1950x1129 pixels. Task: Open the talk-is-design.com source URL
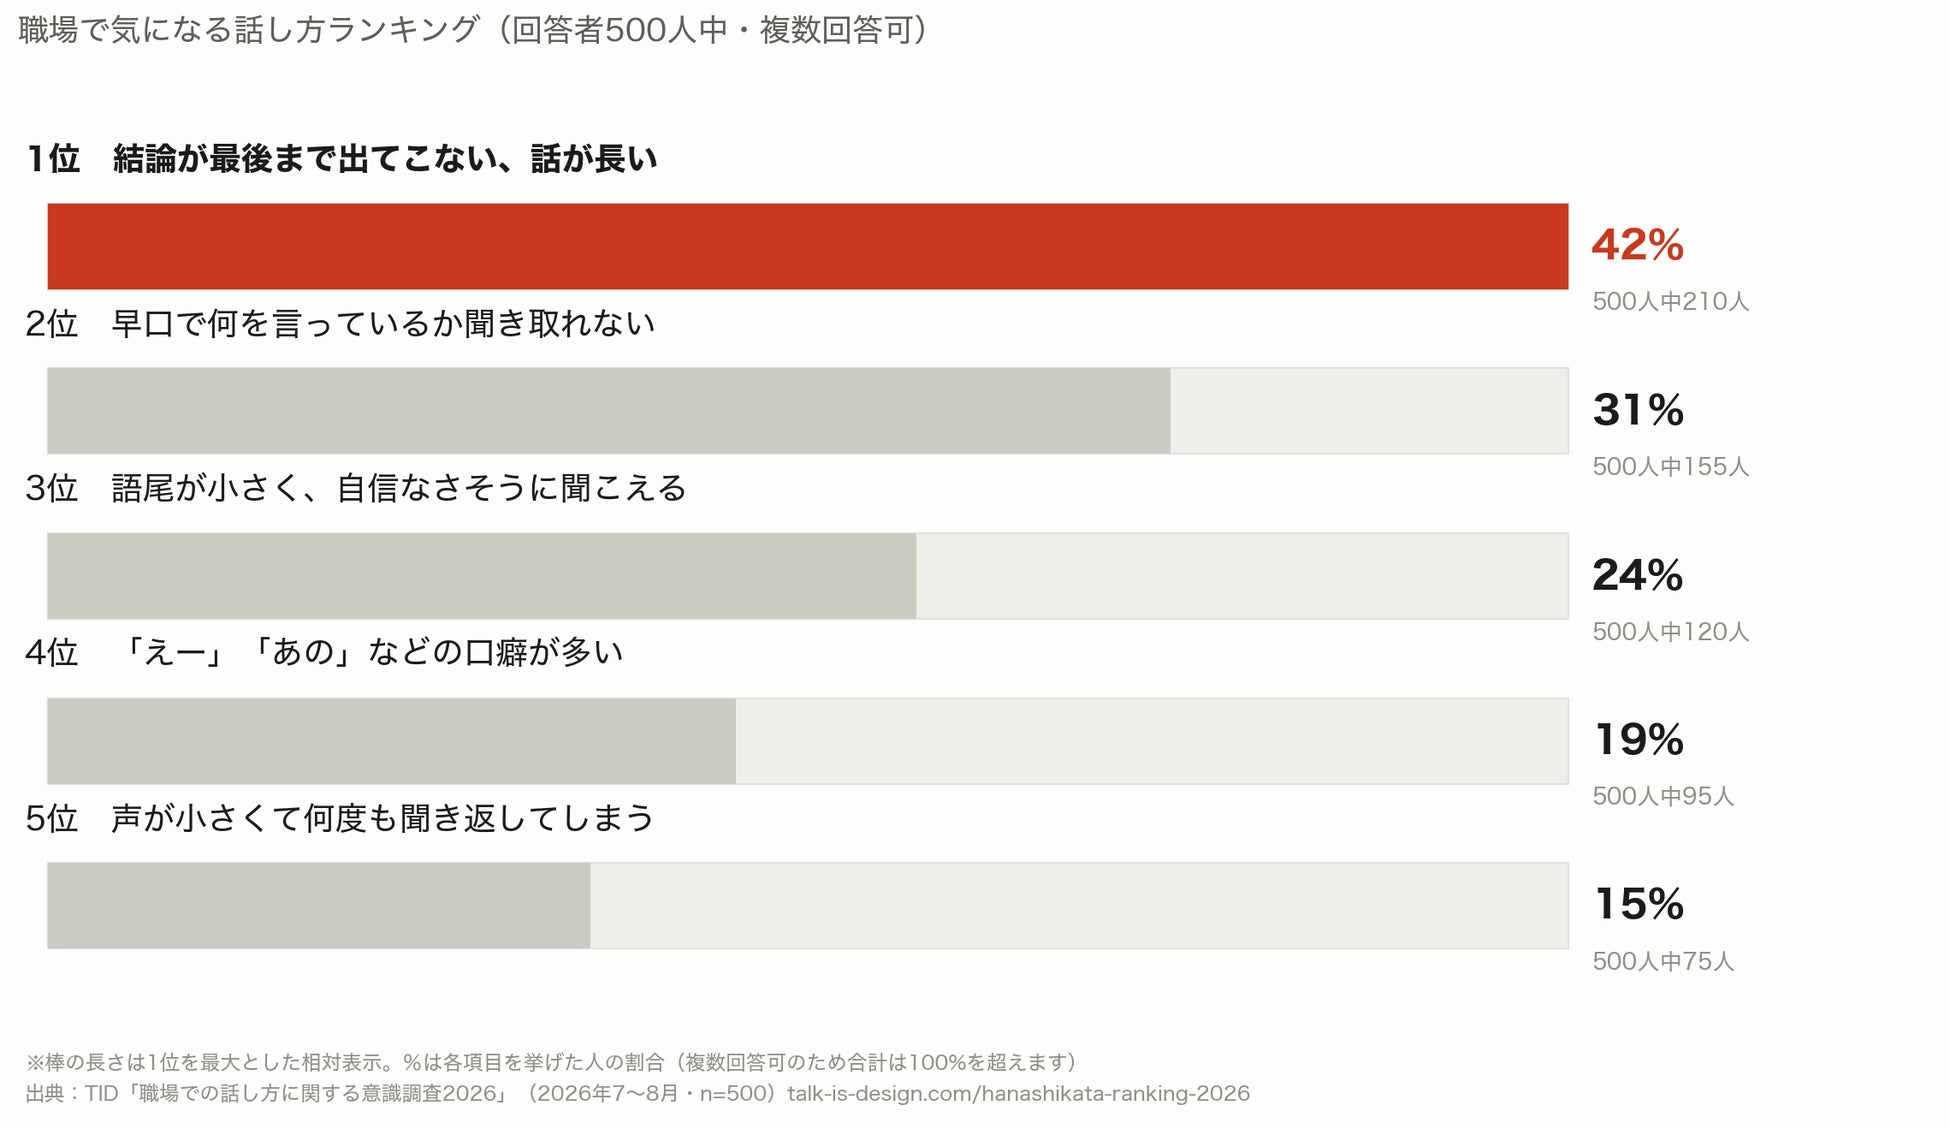pos(1018,1093)
